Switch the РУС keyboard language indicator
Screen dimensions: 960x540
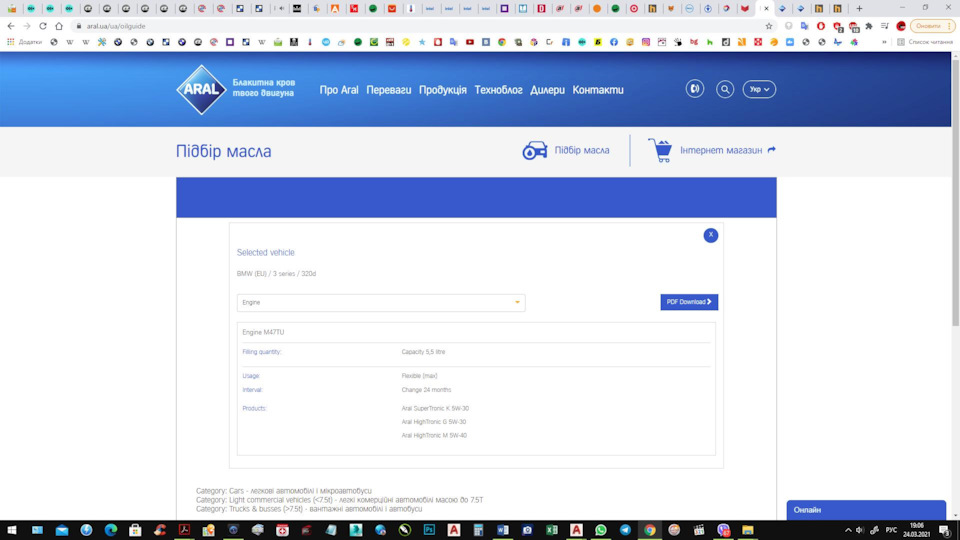click(x=891, y=530)
